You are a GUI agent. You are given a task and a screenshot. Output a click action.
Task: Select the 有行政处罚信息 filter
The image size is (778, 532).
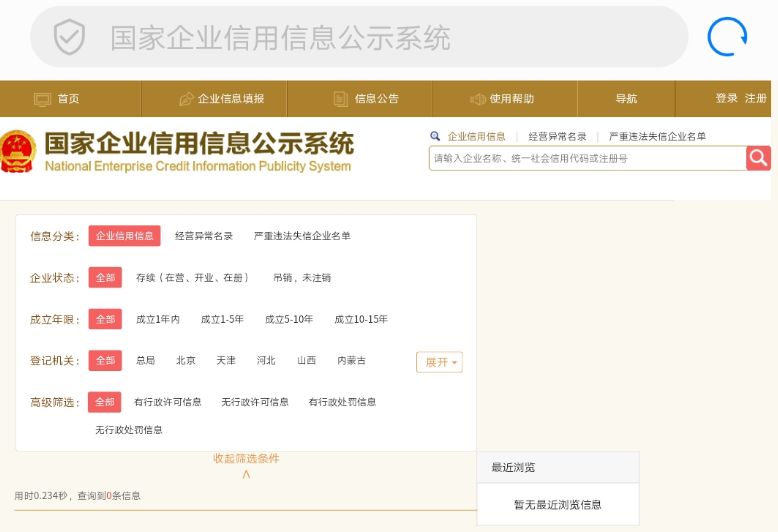click(x=342, y=402)
